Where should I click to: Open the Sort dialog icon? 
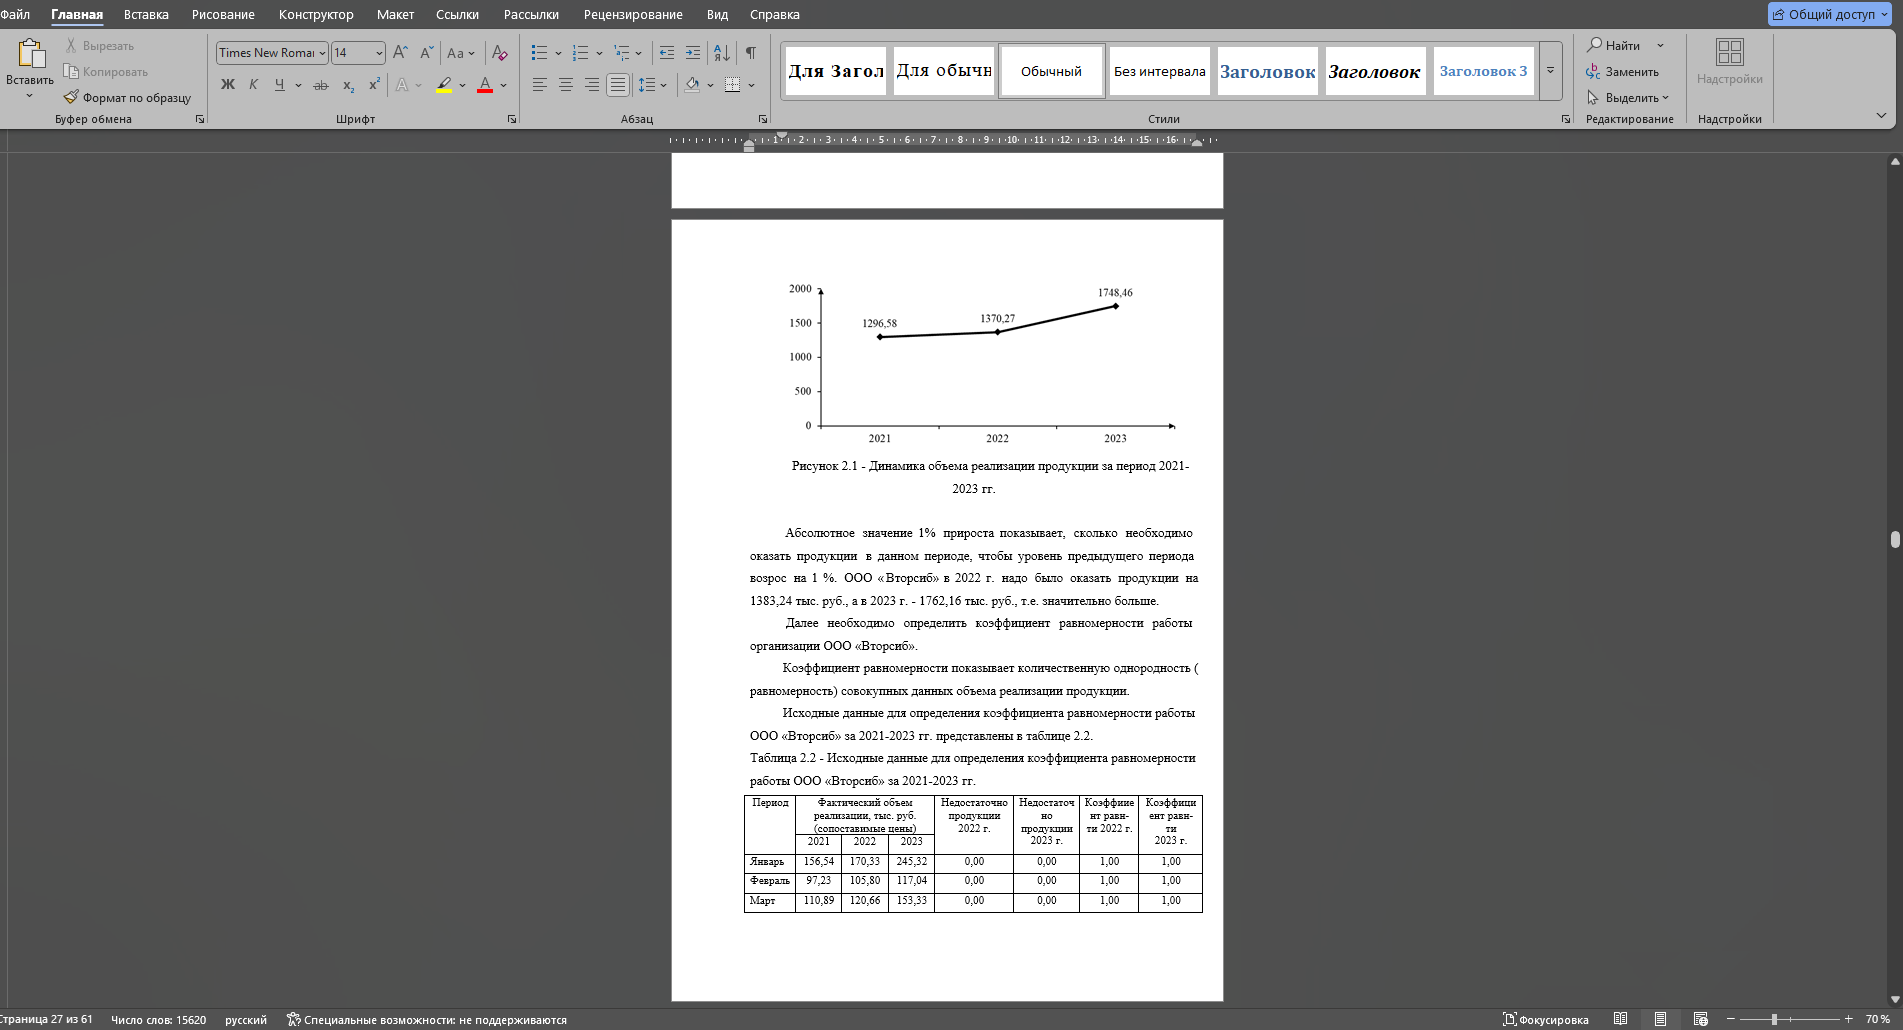(x=722, y=53)
